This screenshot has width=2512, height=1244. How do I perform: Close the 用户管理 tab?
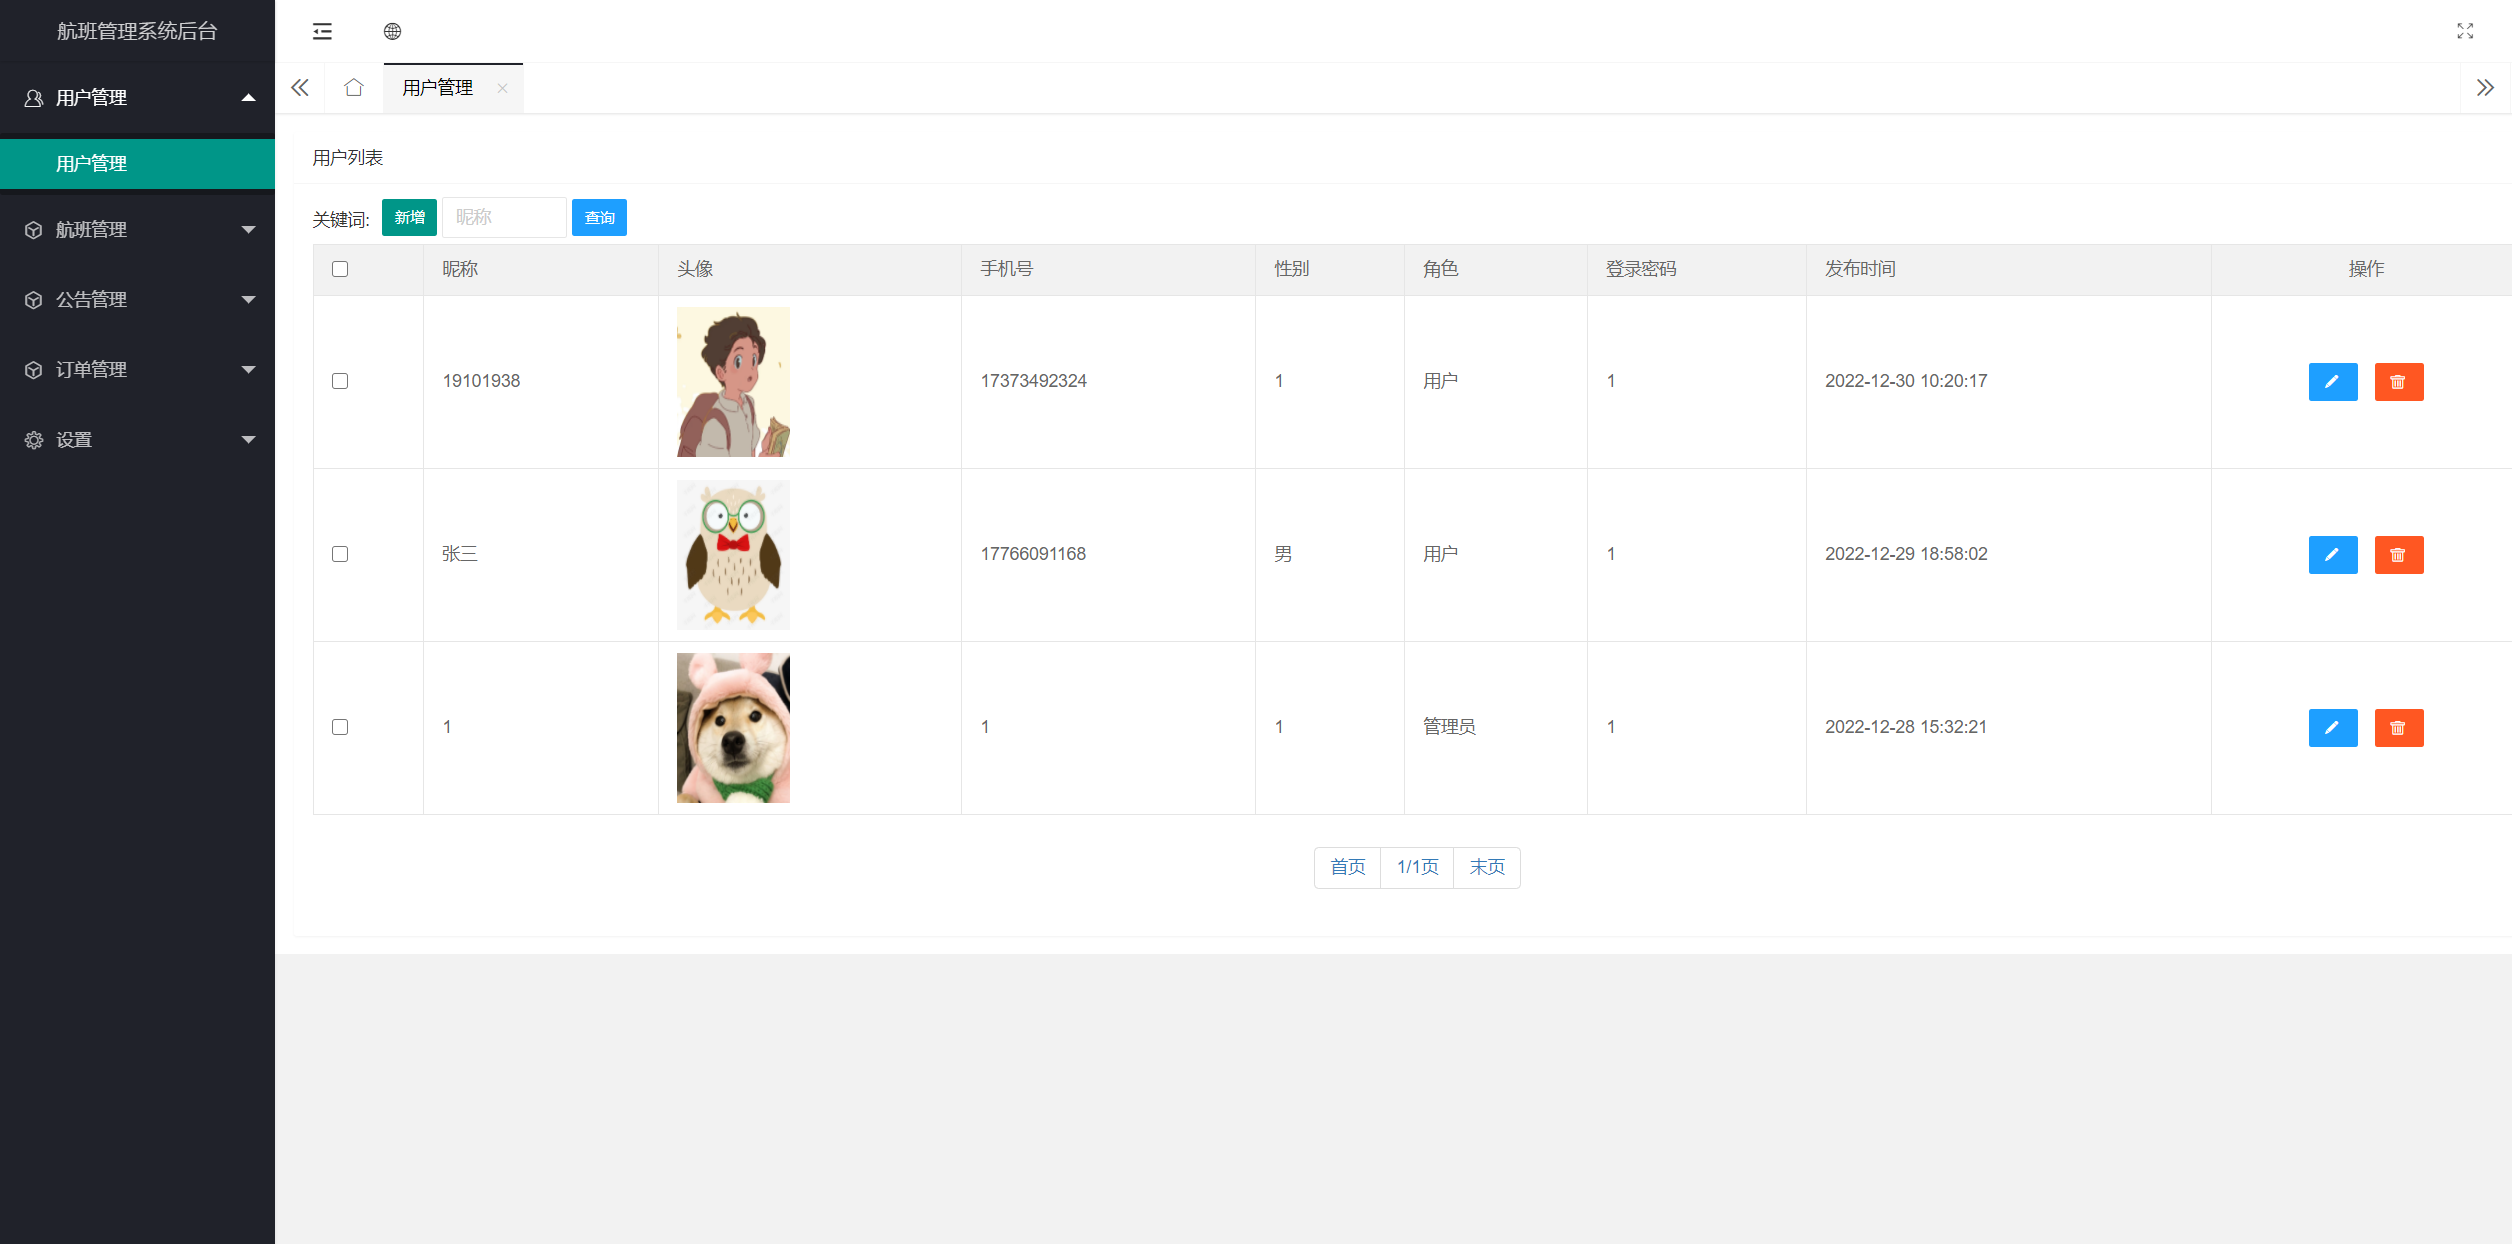502,88
